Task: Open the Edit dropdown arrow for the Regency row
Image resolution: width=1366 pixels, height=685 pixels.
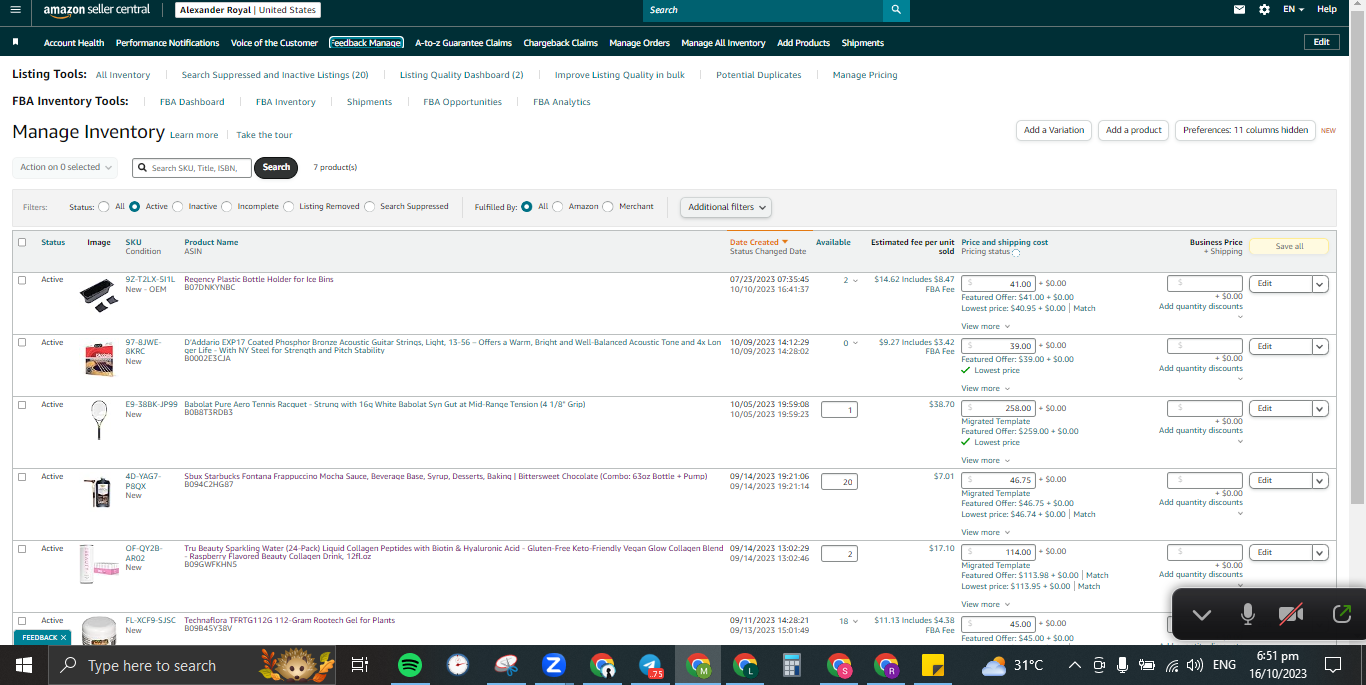Action: coord(1320,284)
